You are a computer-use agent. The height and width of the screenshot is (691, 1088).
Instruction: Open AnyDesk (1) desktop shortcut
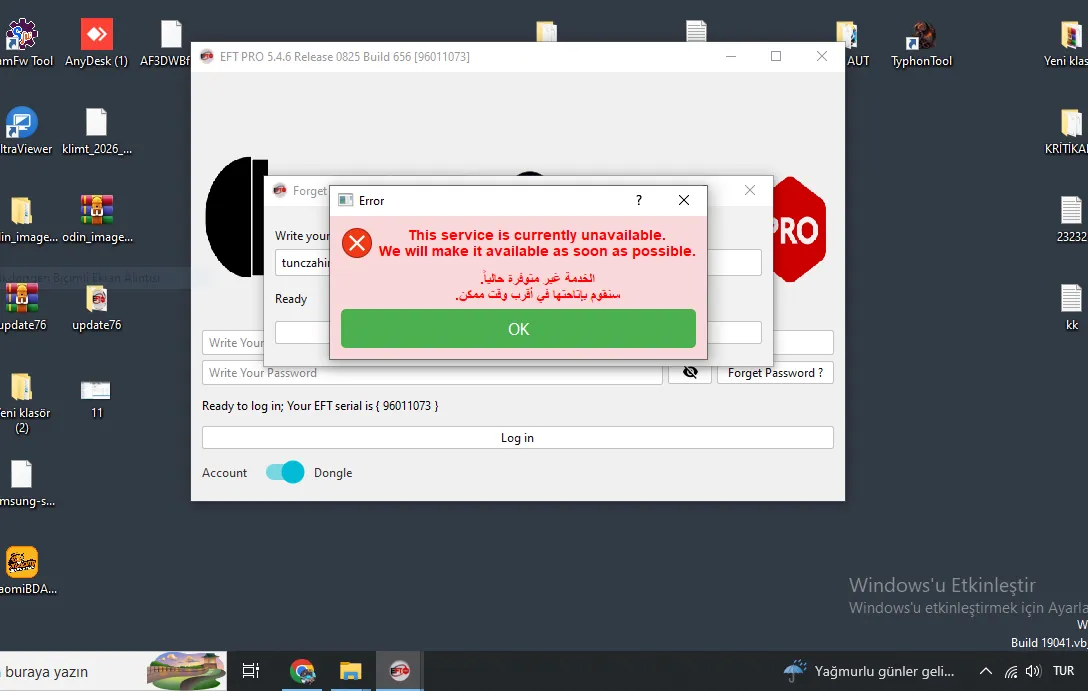96,43
